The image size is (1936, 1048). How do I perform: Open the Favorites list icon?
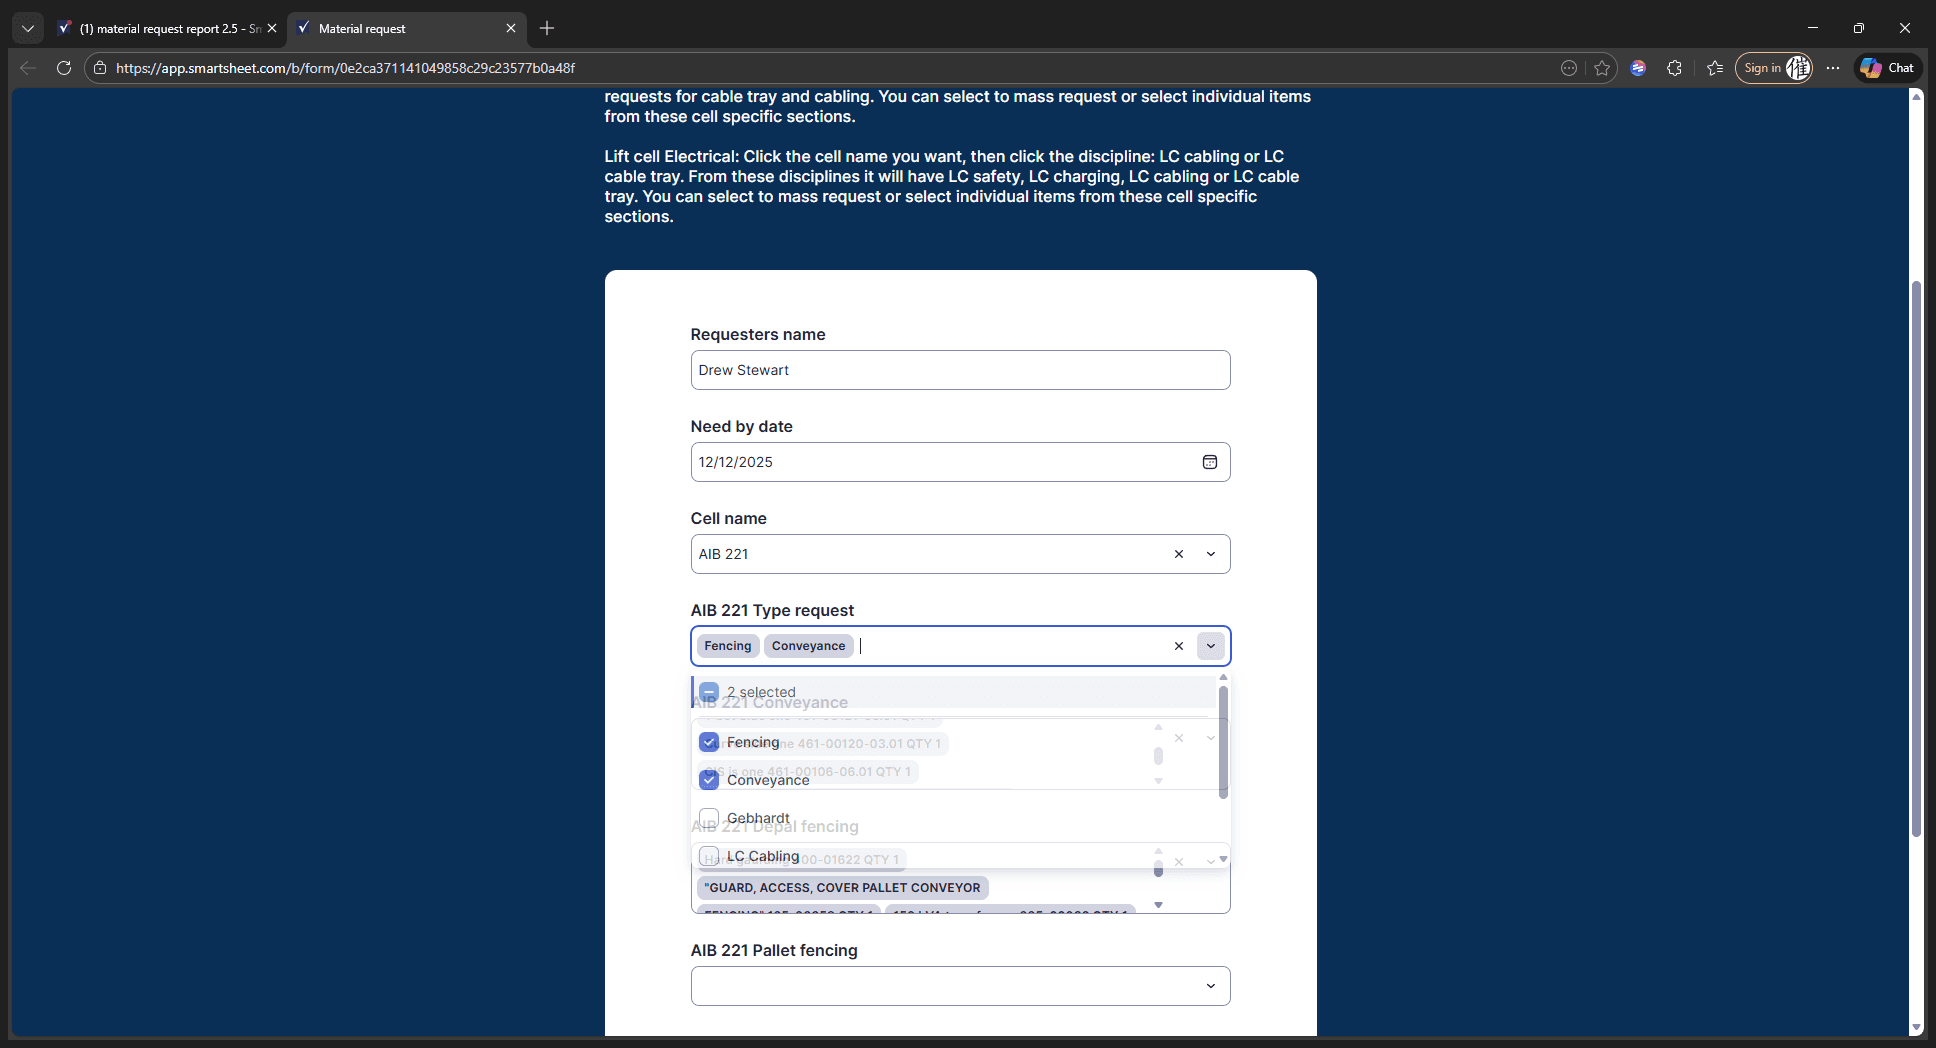(1715, 68)
